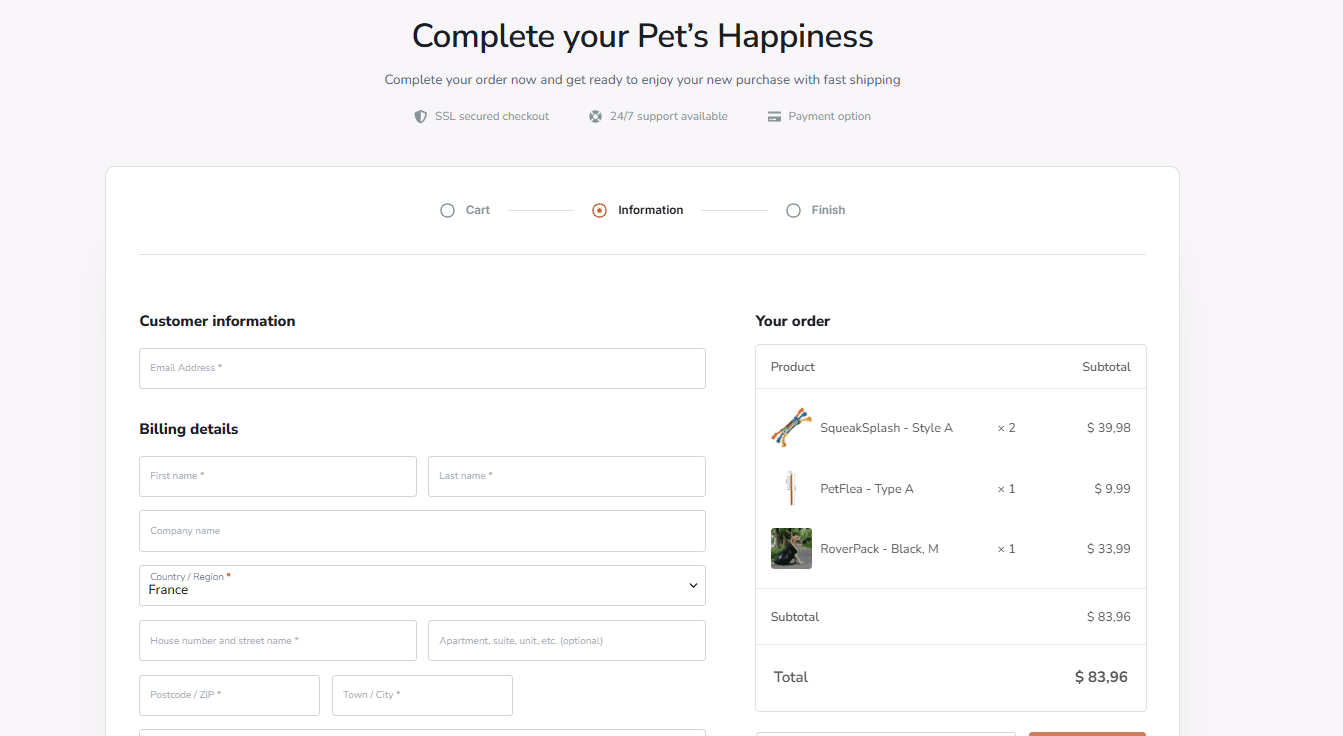
Task: Select the Information step radio button
Action: (x=599, y=210)
